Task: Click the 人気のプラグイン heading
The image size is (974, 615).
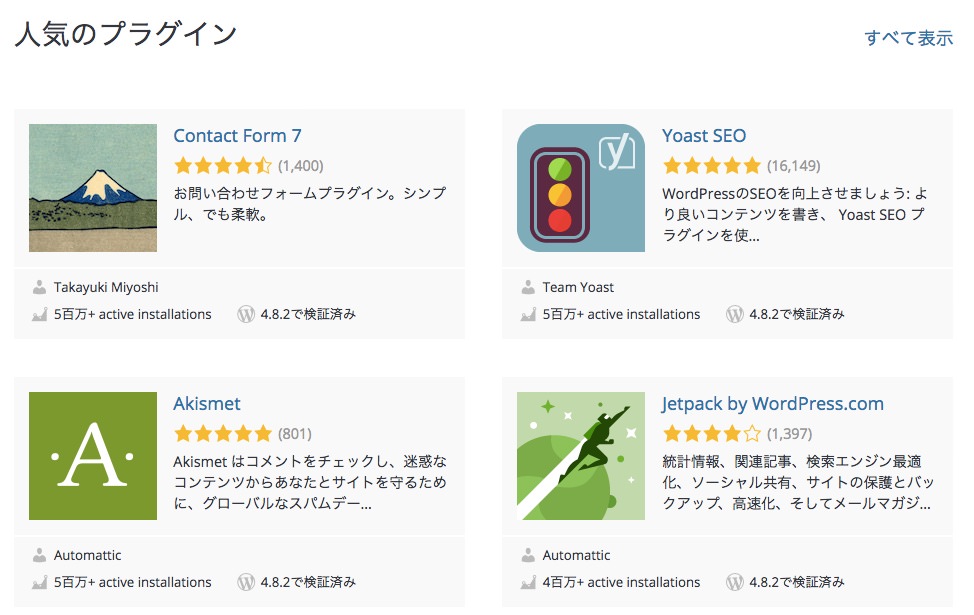Action: (126, 34)
